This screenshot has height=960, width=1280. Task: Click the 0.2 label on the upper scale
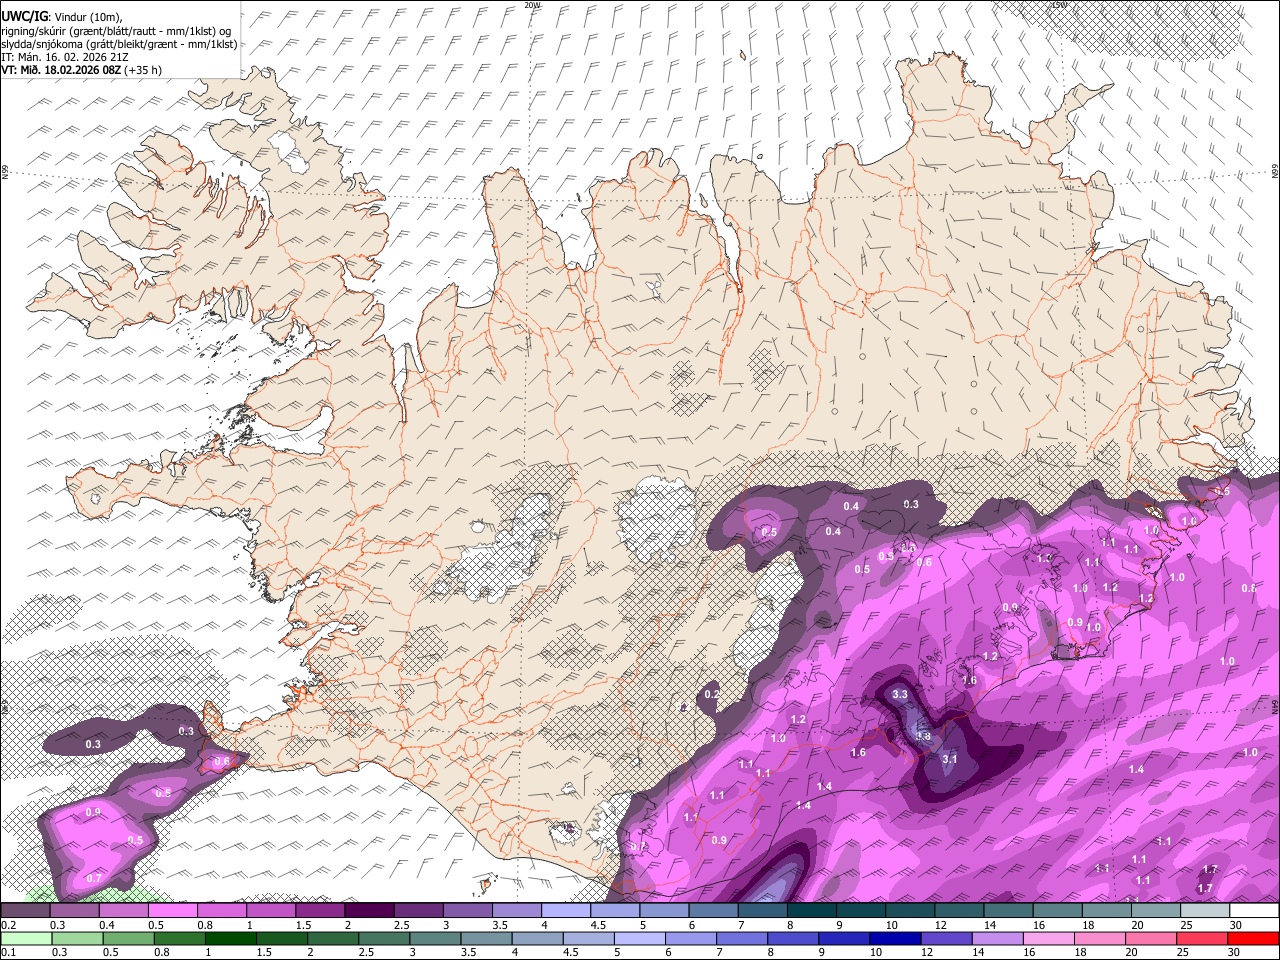click(8, 925)
